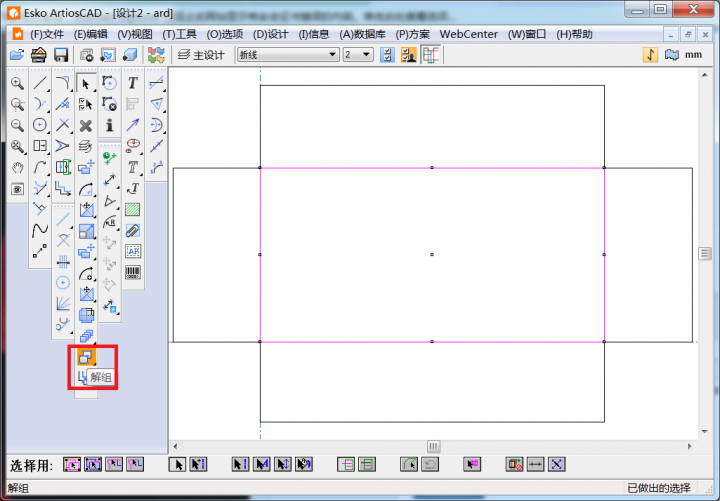The height and width of the screenshot is (501, 720).
Task: Toggle the music note sound button
Action: (x=650, y=54)
